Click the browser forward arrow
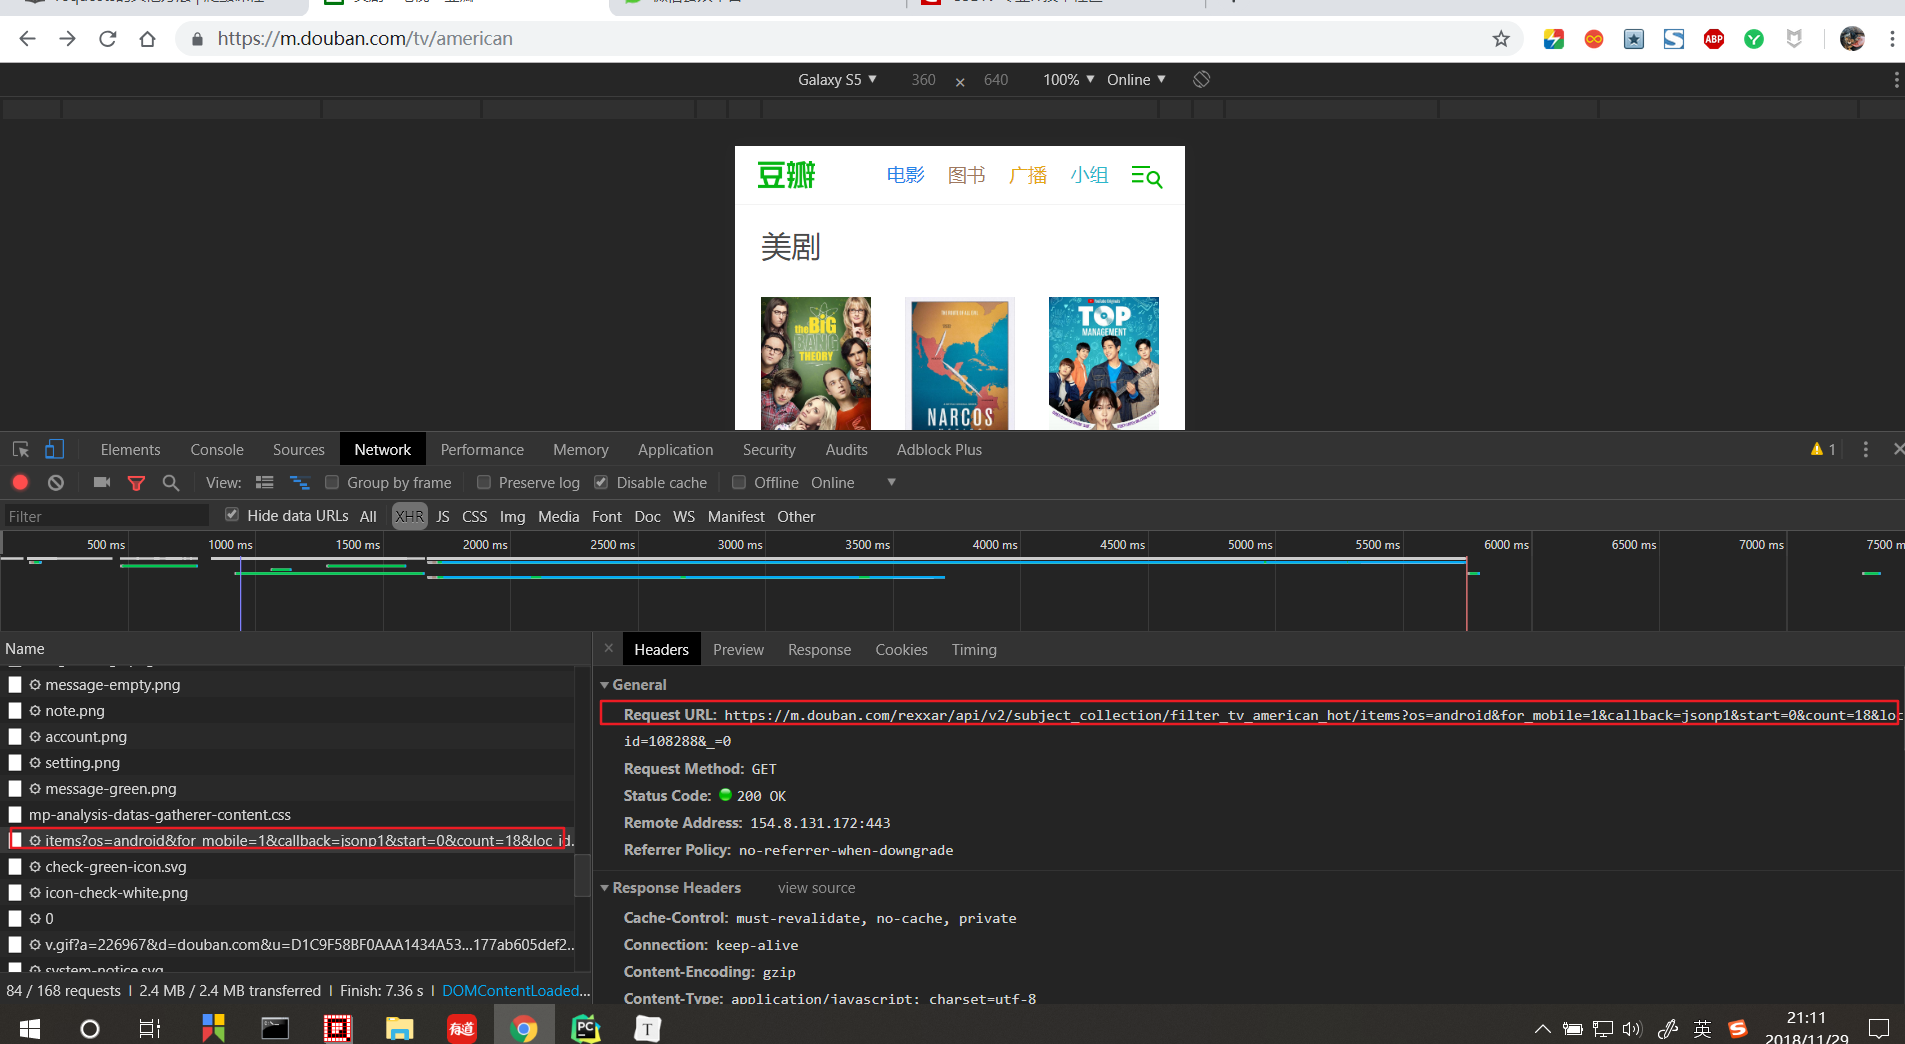The width and height of the screenshot is (1905, 1044). tap(67, 39)
